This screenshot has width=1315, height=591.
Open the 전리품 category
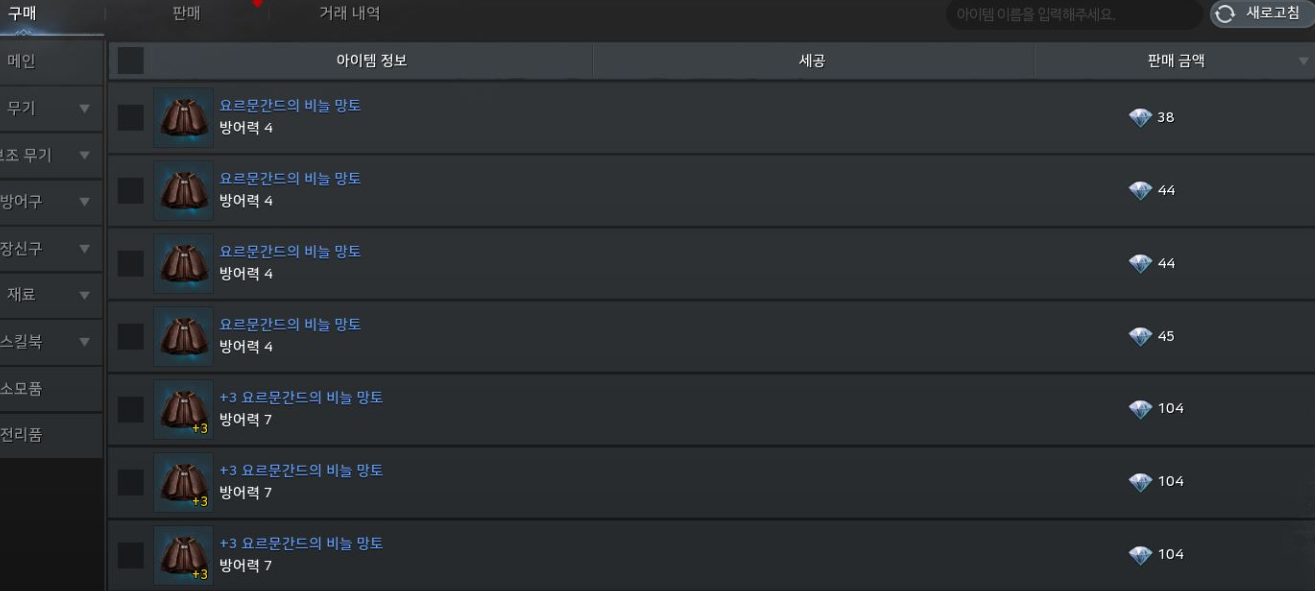click(51, 436)
